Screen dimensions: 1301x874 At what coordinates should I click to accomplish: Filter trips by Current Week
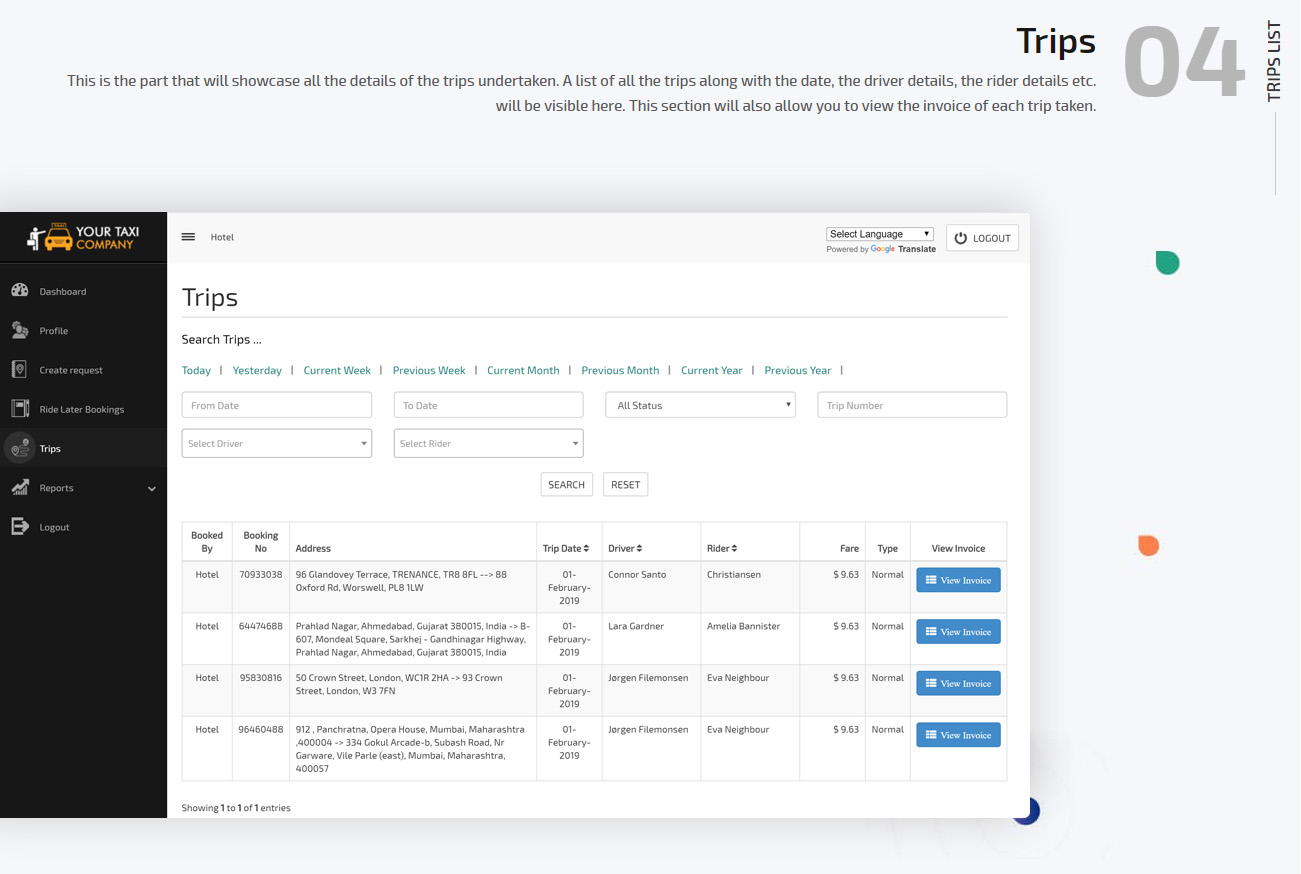coord(337,370)
